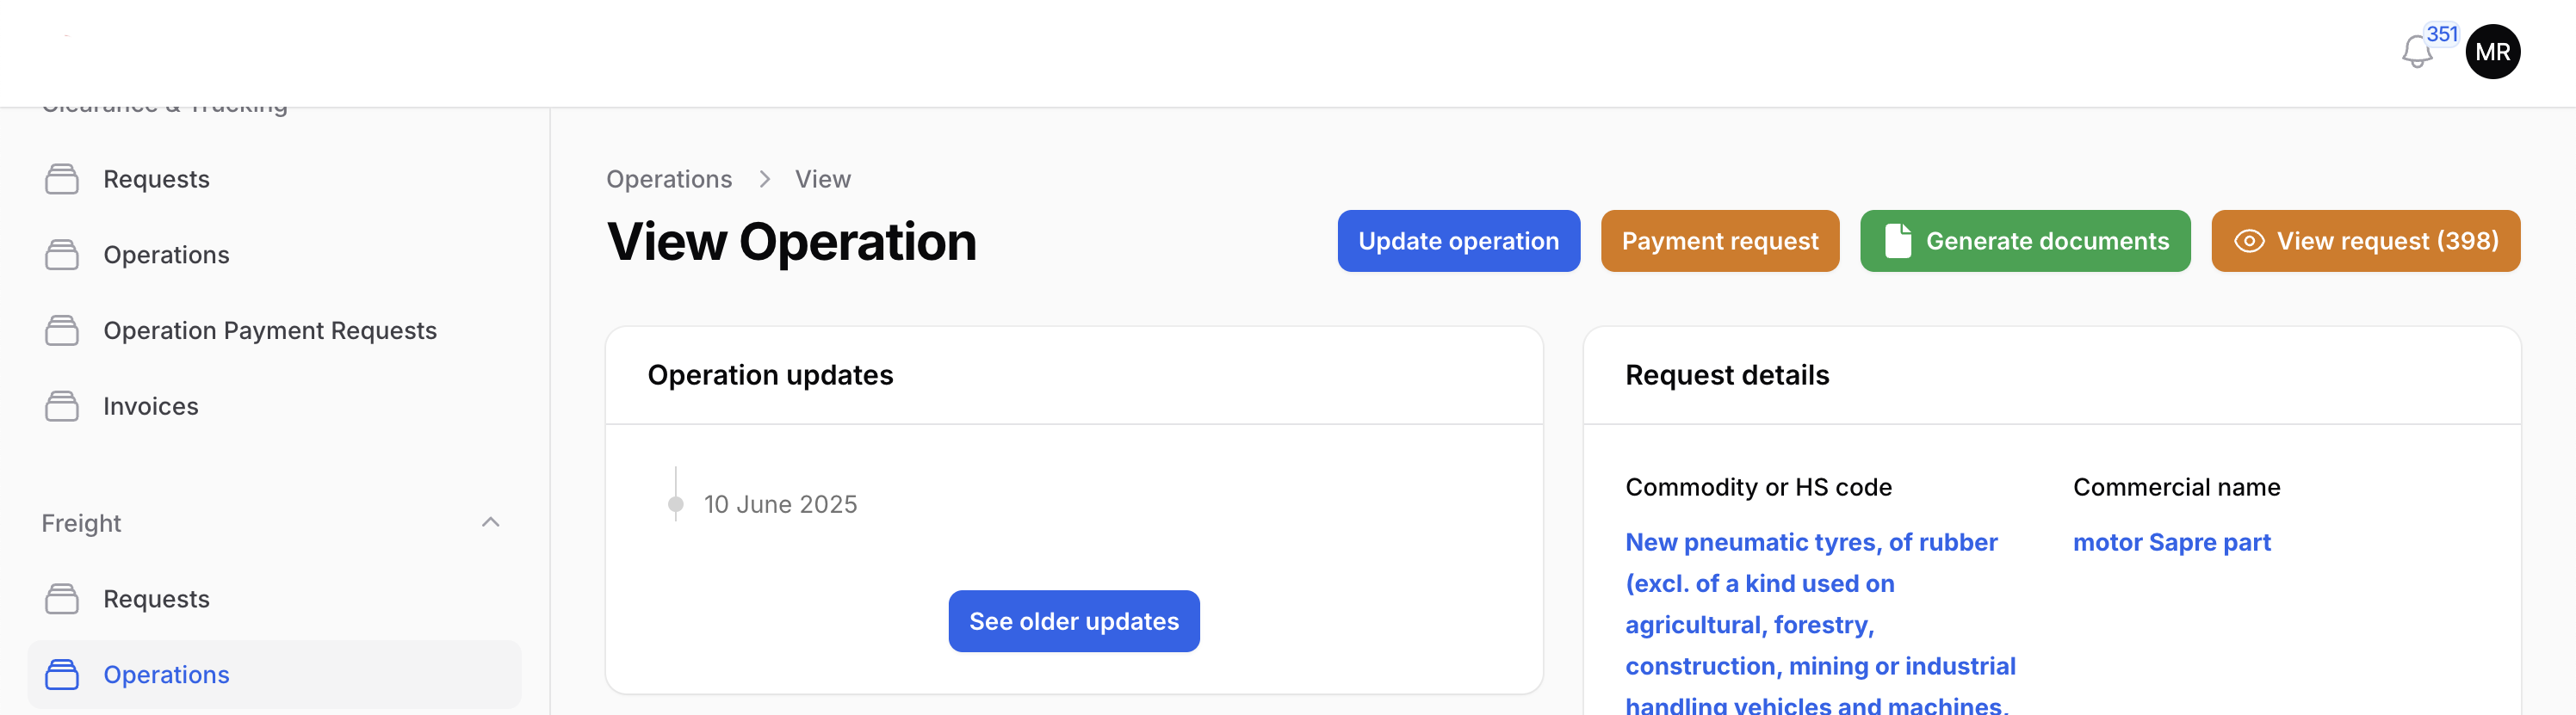Click the Clearance Operations sidebar icon

(62, 255)
